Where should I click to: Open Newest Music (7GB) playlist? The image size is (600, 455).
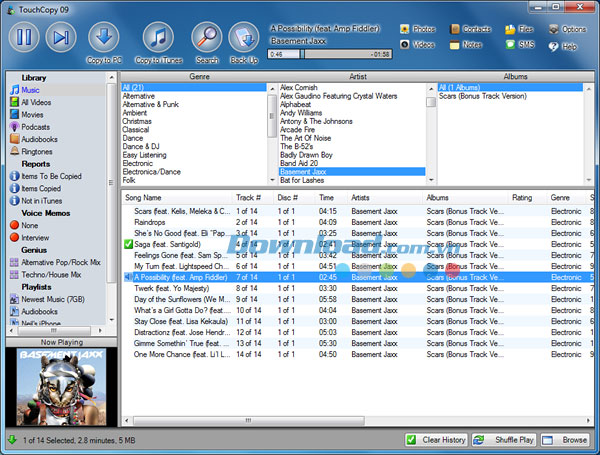pos(53,299)
